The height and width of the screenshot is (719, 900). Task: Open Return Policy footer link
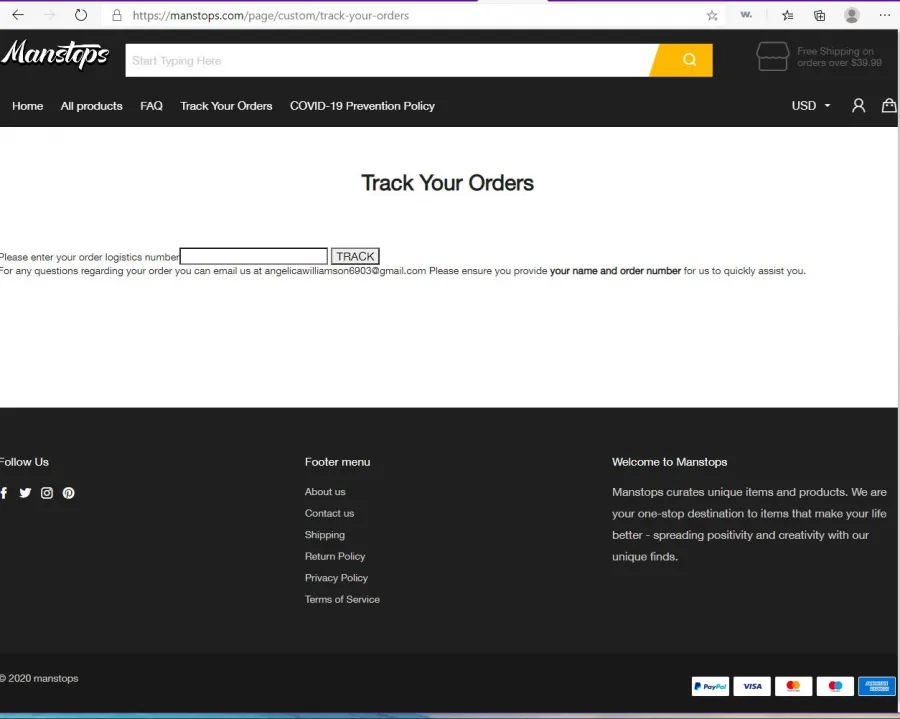[x=335, y=556]
